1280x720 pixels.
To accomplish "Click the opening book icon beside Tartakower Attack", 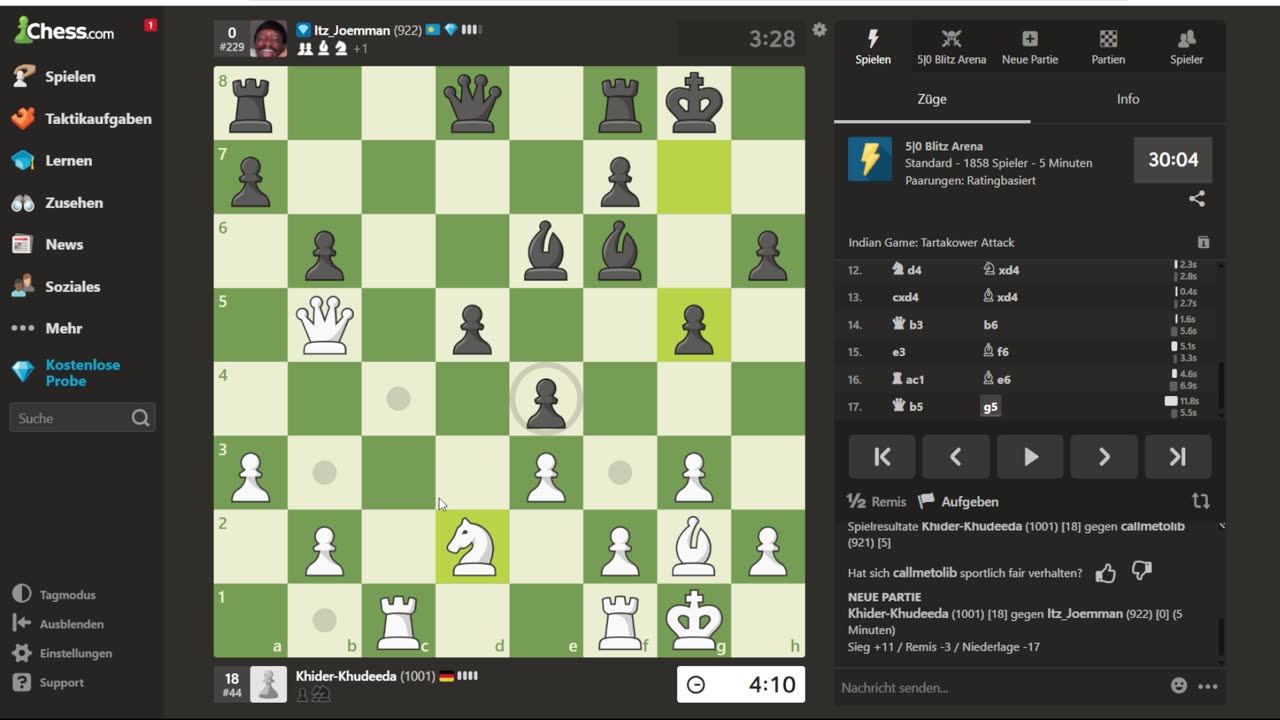I will [x=1203, y=242].
